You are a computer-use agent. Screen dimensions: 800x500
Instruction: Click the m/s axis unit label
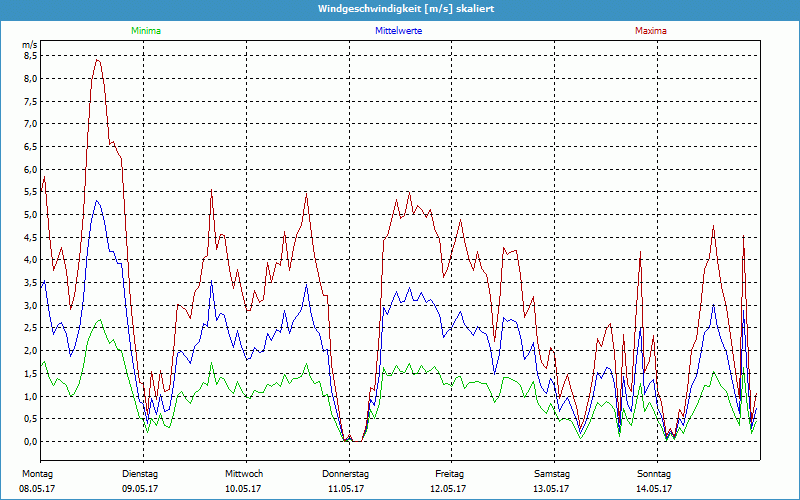(30, 45)
